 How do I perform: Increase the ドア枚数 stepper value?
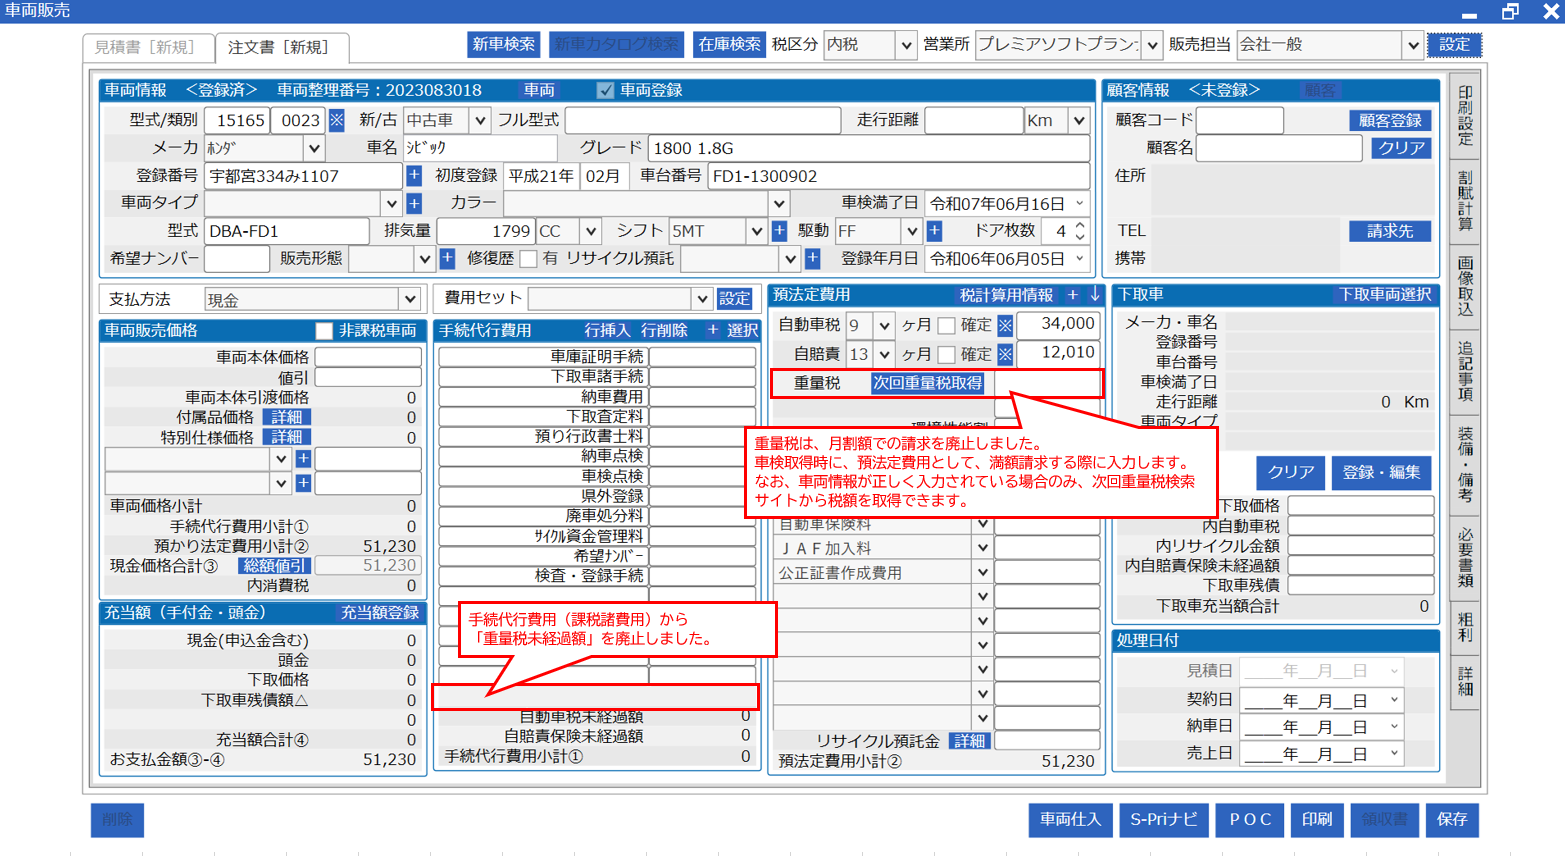(x=1080, y=226)
